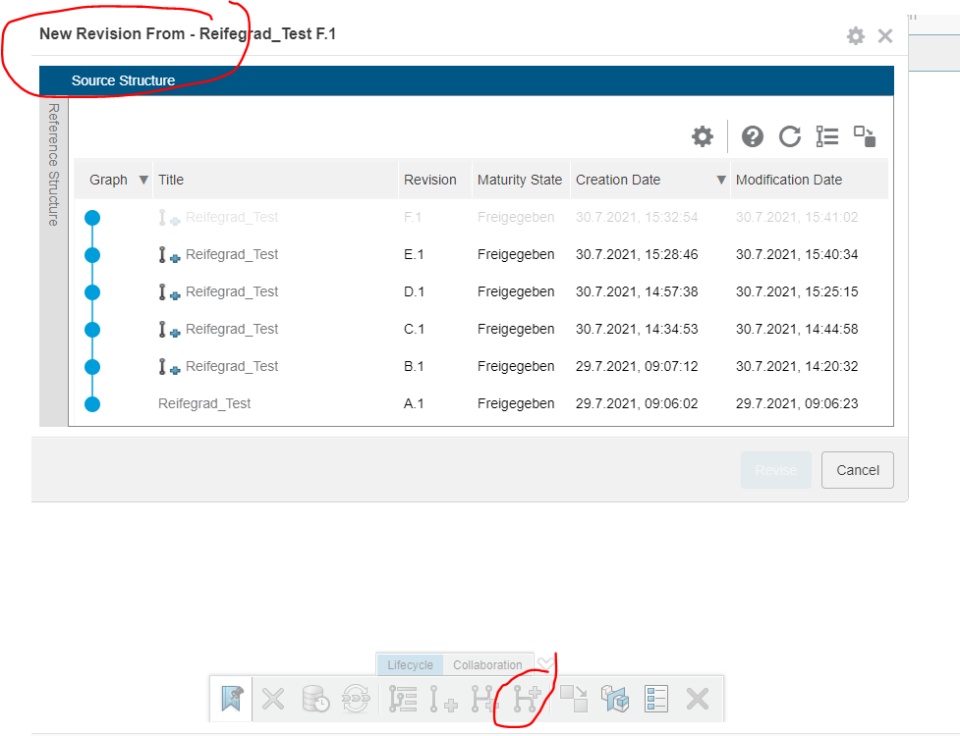The height and width of the screenshot is (736, 960).
Task: Select Reifegrad_Test title in row D.1
Action: [x=232, y=292]
